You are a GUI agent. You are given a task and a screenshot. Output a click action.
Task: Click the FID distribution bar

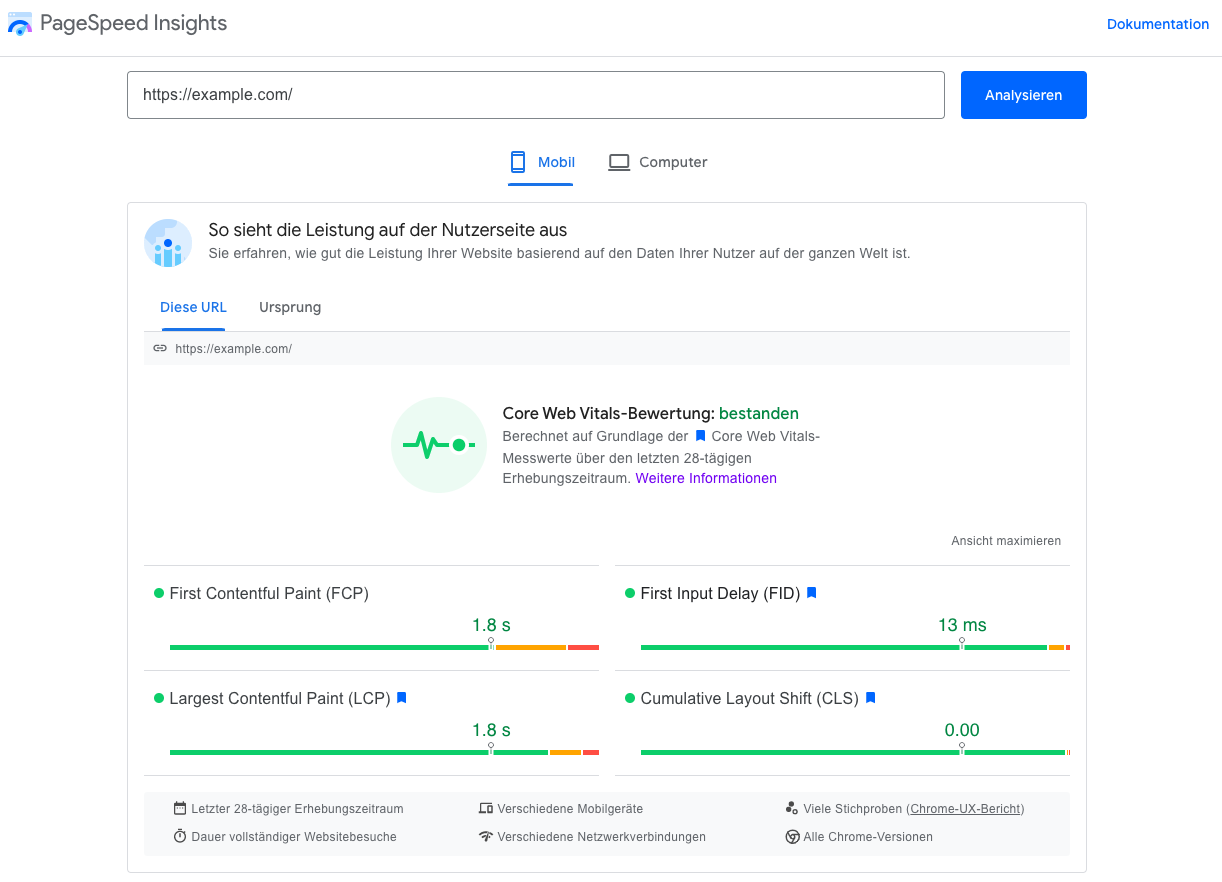click(x=855, y=648)
